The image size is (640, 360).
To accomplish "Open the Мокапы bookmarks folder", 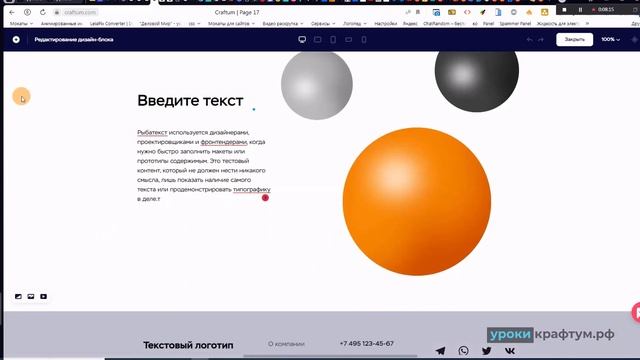I will [21, 24].
